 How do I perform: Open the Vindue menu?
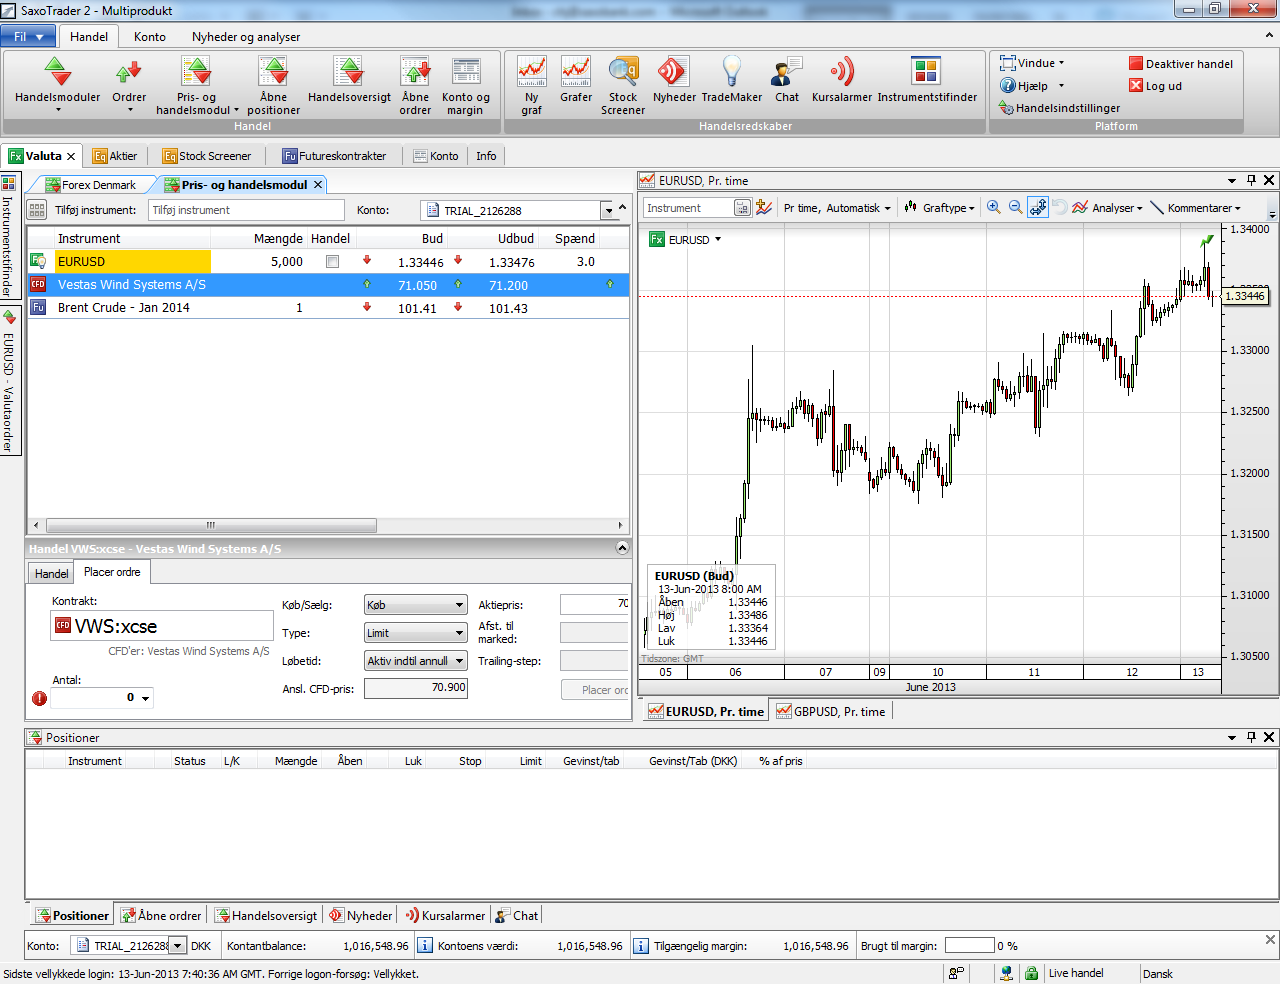click(x=1033, y=63)
